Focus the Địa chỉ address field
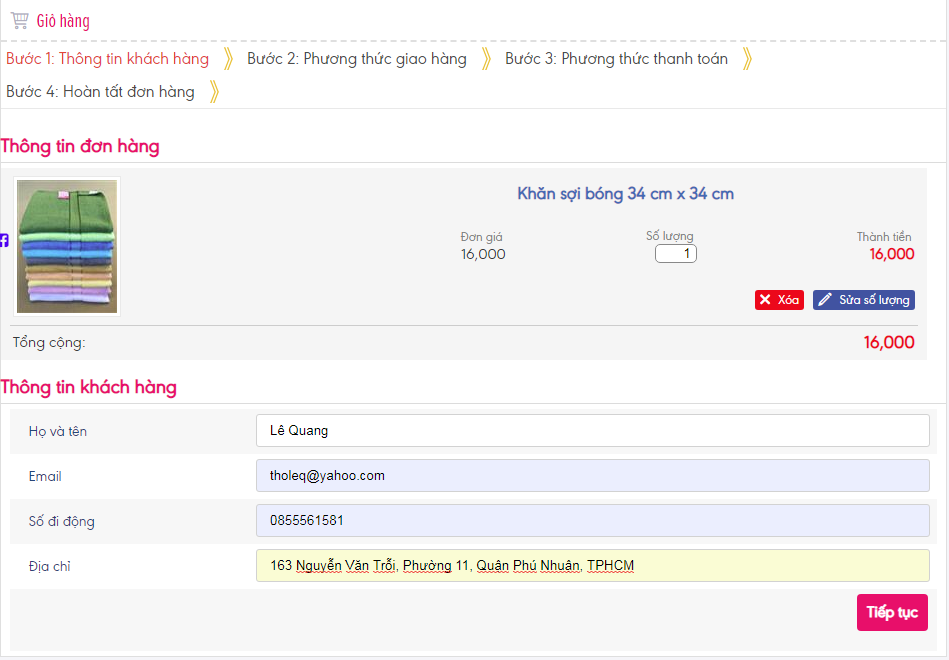 tap(592, 566)
